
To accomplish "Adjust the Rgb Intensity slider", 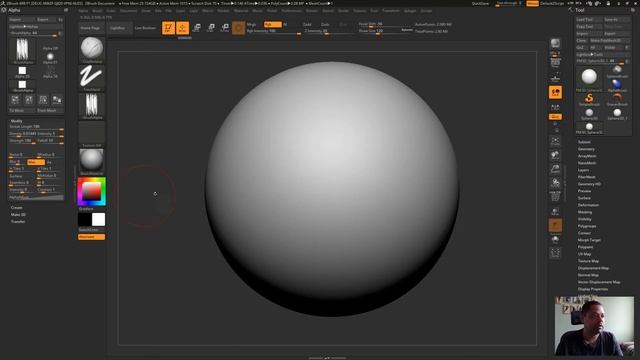I will coord(274,31).
